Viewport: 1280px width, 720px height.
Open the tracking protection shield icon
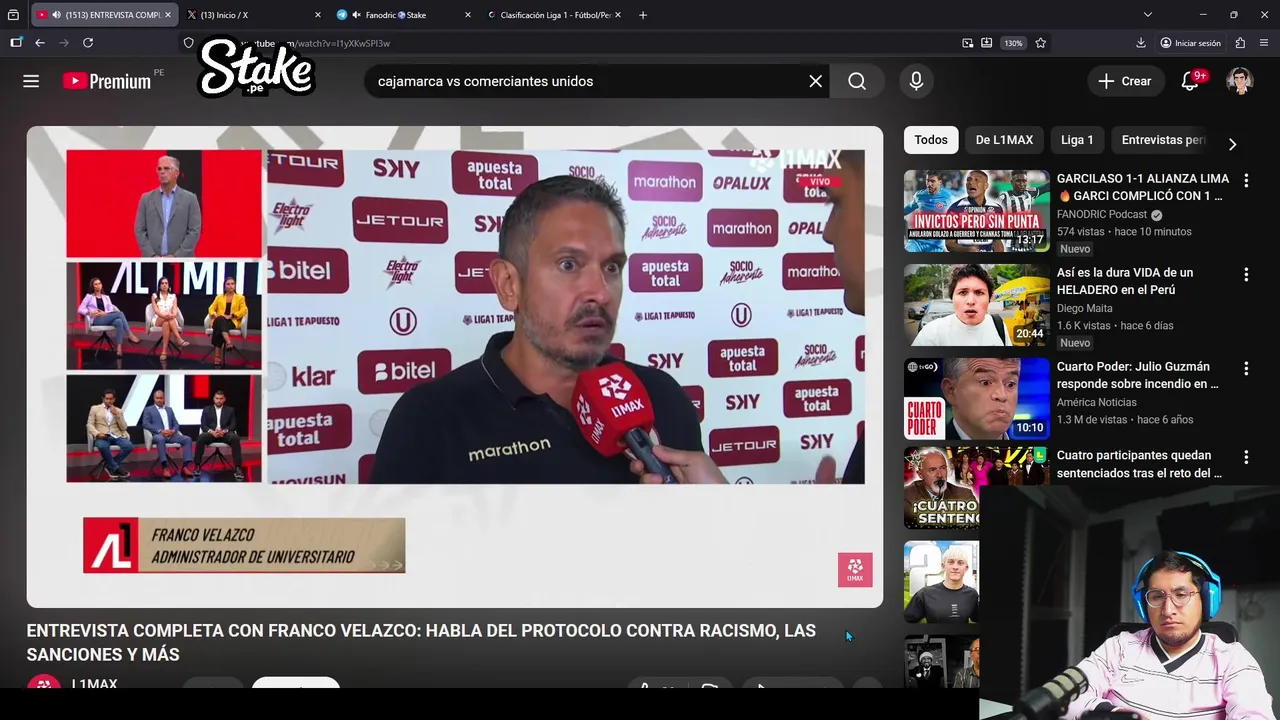coord(188,43)
